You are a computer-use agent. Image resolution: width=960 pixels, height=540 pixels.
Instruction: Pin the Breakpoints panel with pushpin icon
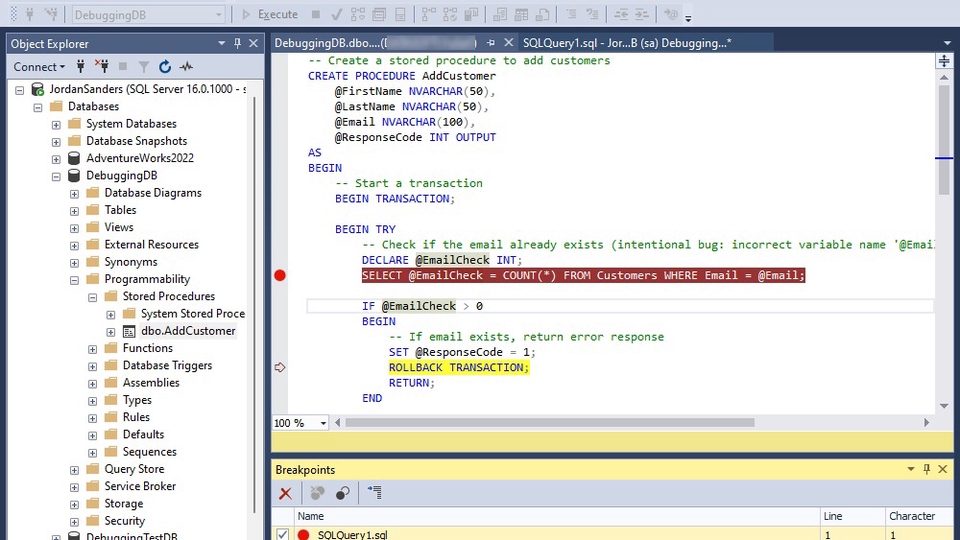click(x=927, y=469)
